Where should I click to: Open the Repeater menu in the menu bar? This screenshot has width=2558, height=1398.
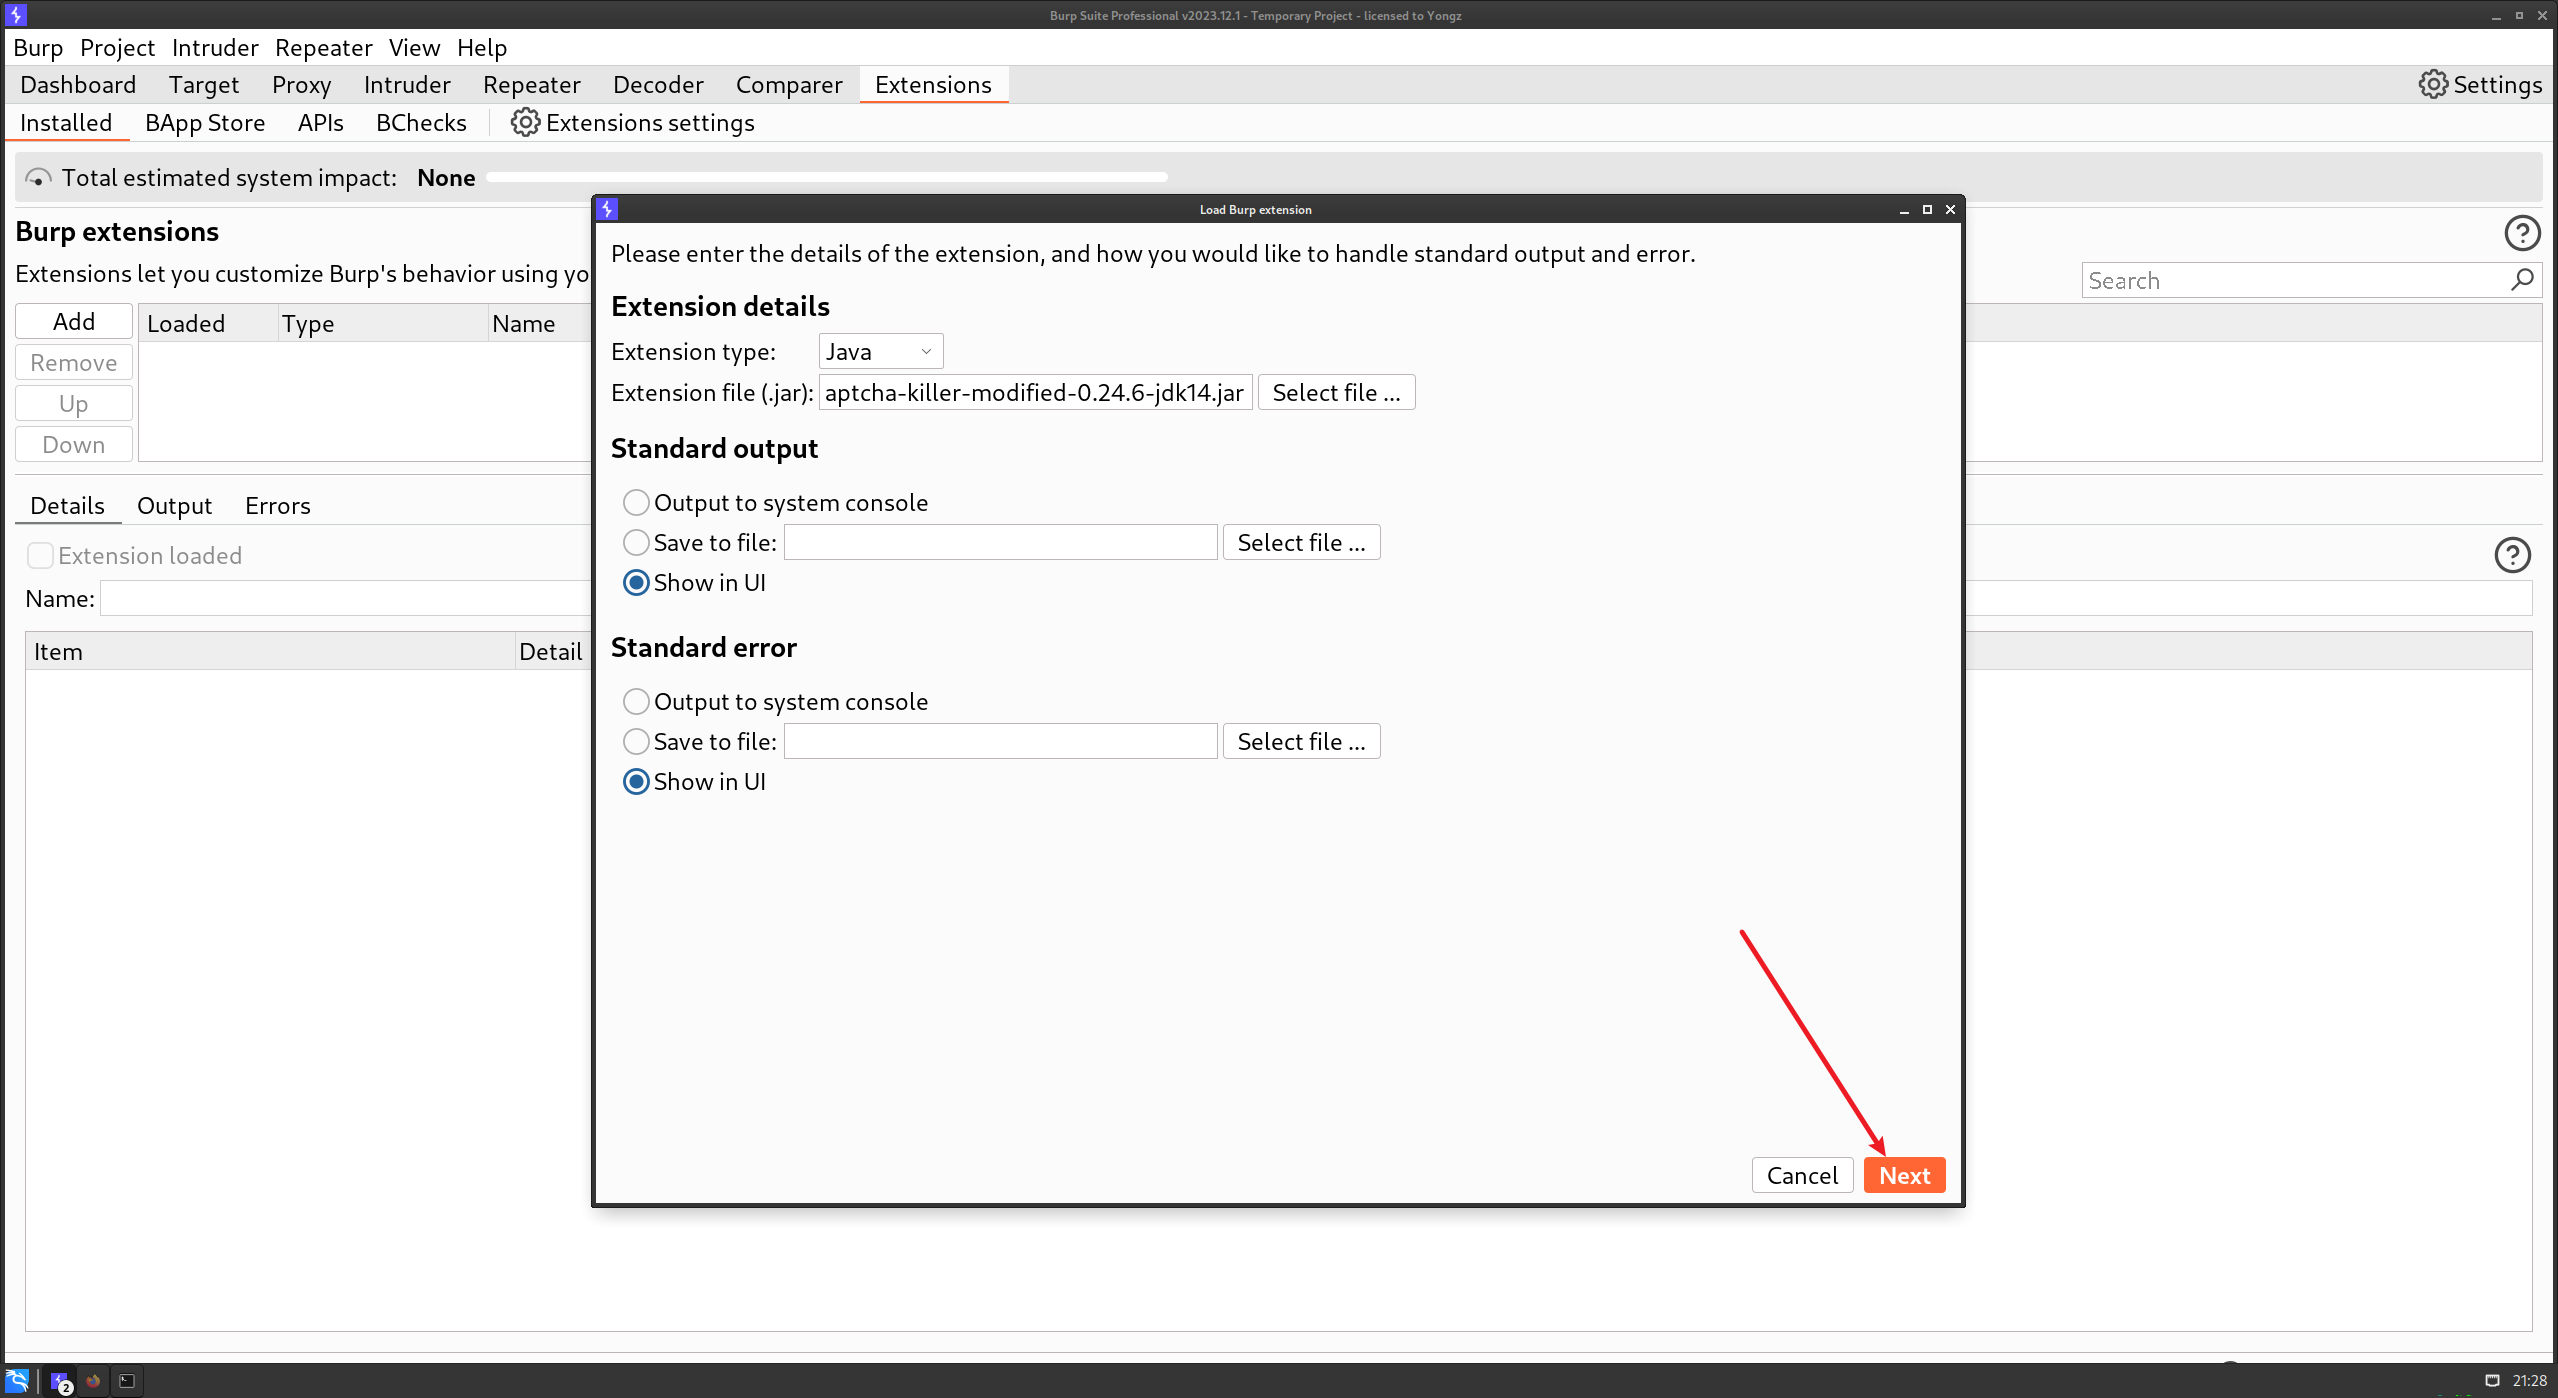[x=323, y=47]
